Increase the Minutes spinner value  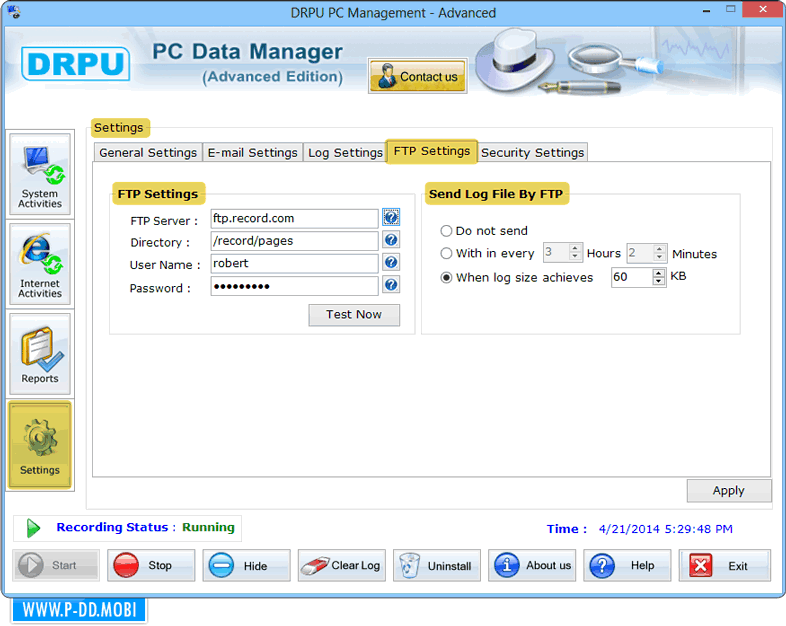(659, 248)
